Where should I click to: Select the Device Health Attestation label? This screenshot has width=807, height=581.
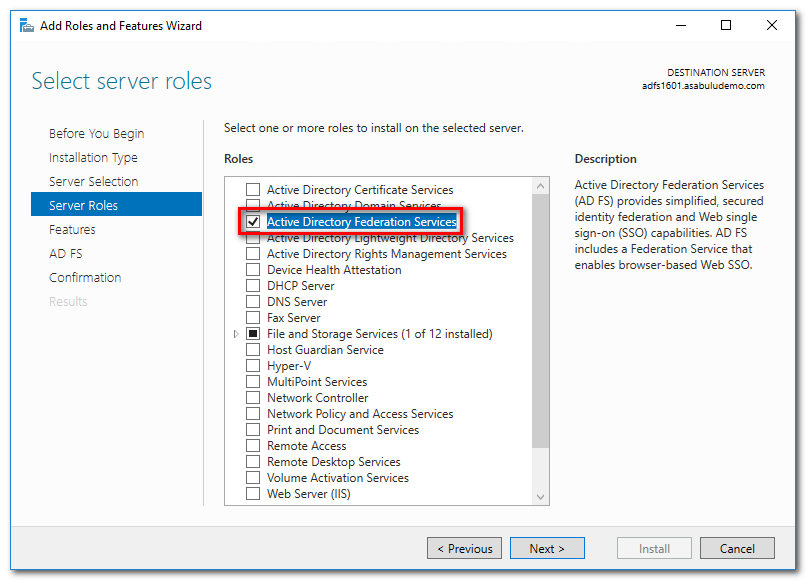[x=334, y=270]
